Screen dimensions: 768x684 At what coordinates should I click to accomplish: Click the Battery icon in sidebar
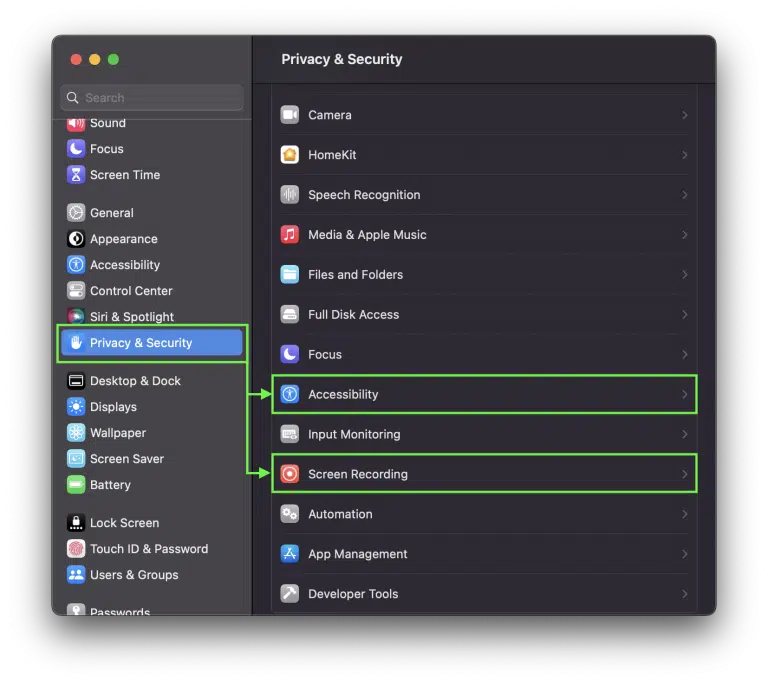point(76,485)
